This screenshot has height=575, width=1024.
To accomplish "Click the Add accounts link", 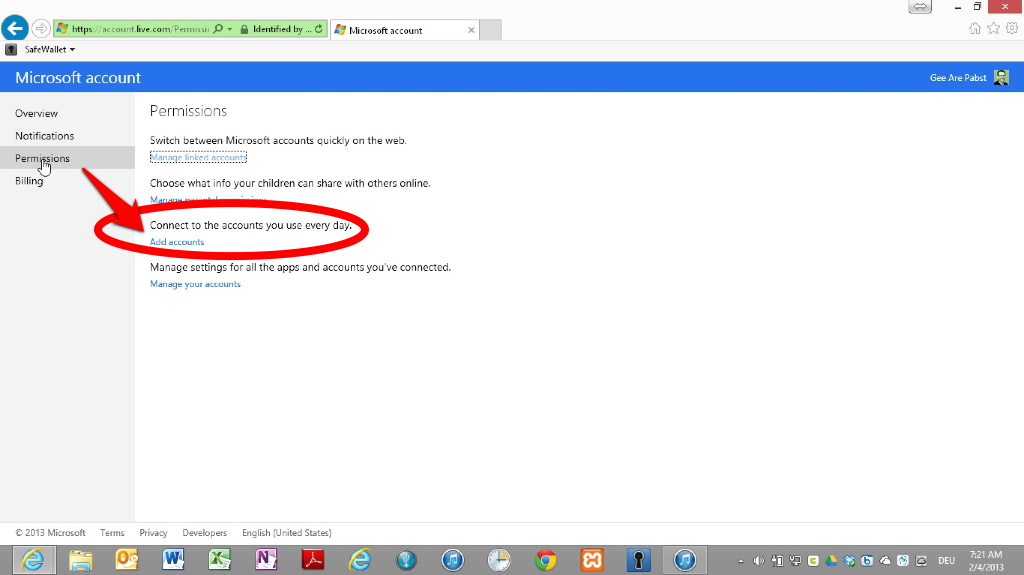I will coord(177,242).
